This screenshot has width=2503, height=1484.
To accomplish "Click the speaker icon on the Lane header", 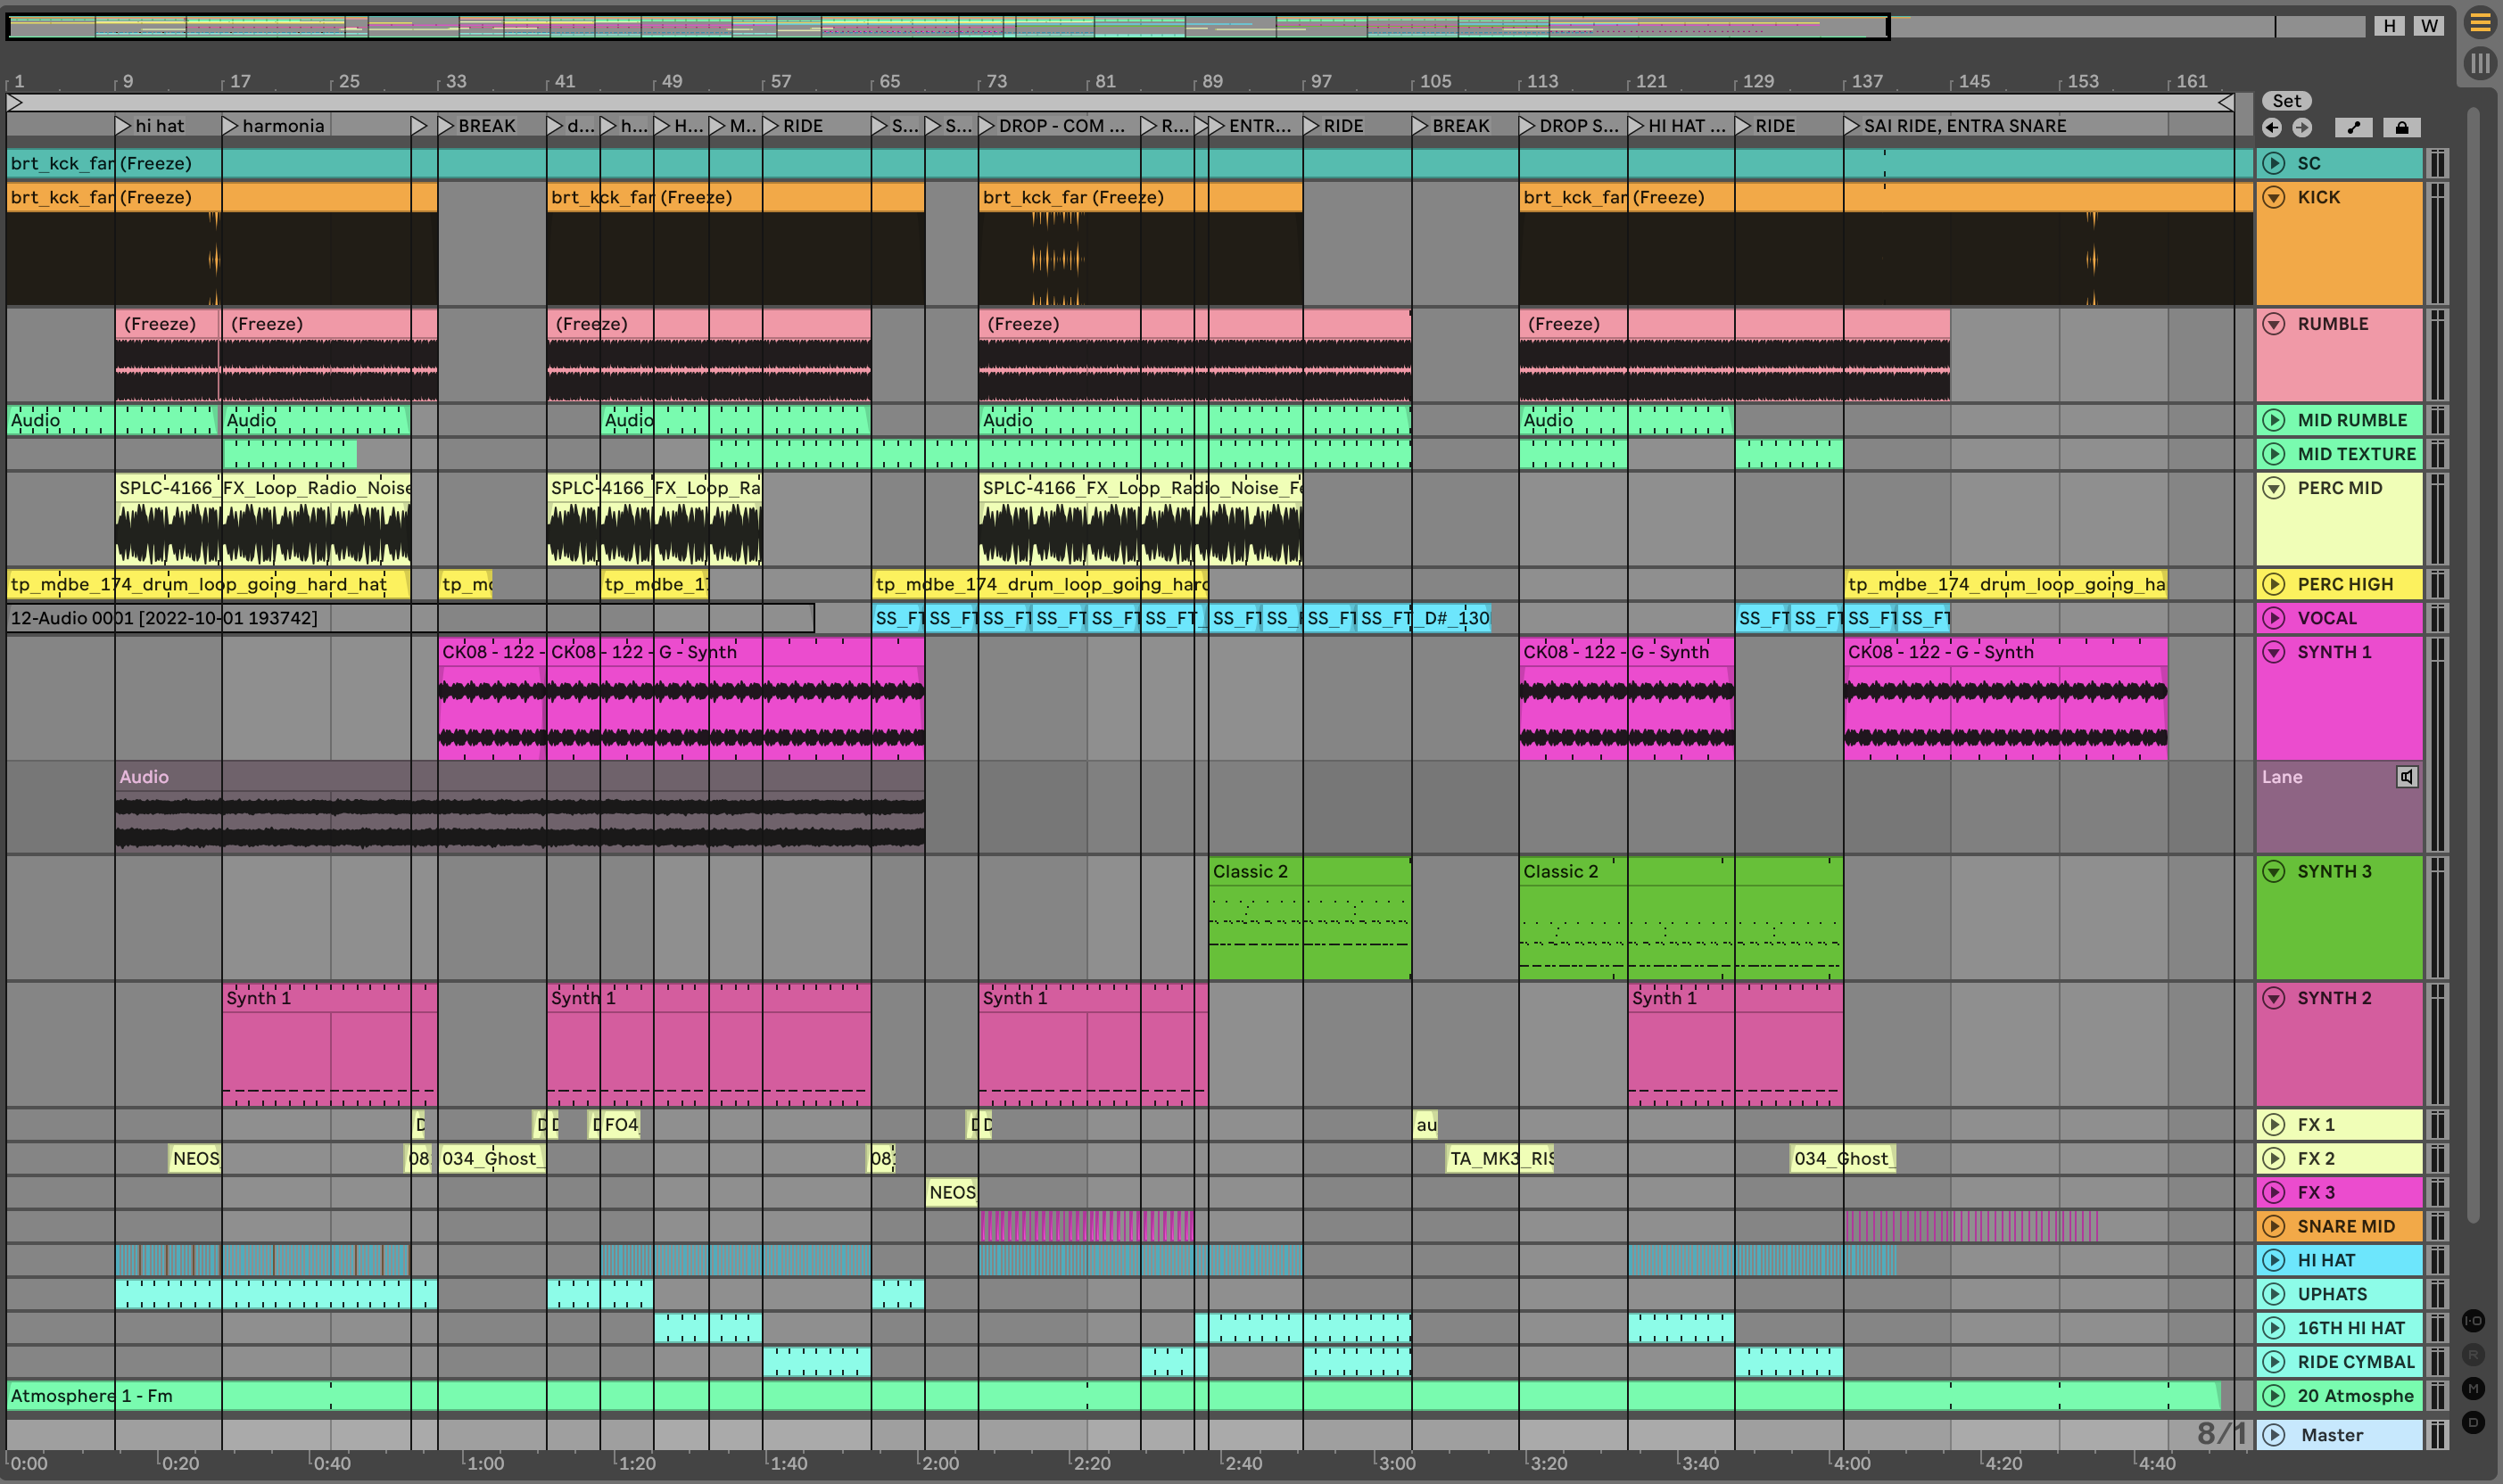I will click(x=2406, y=777).
